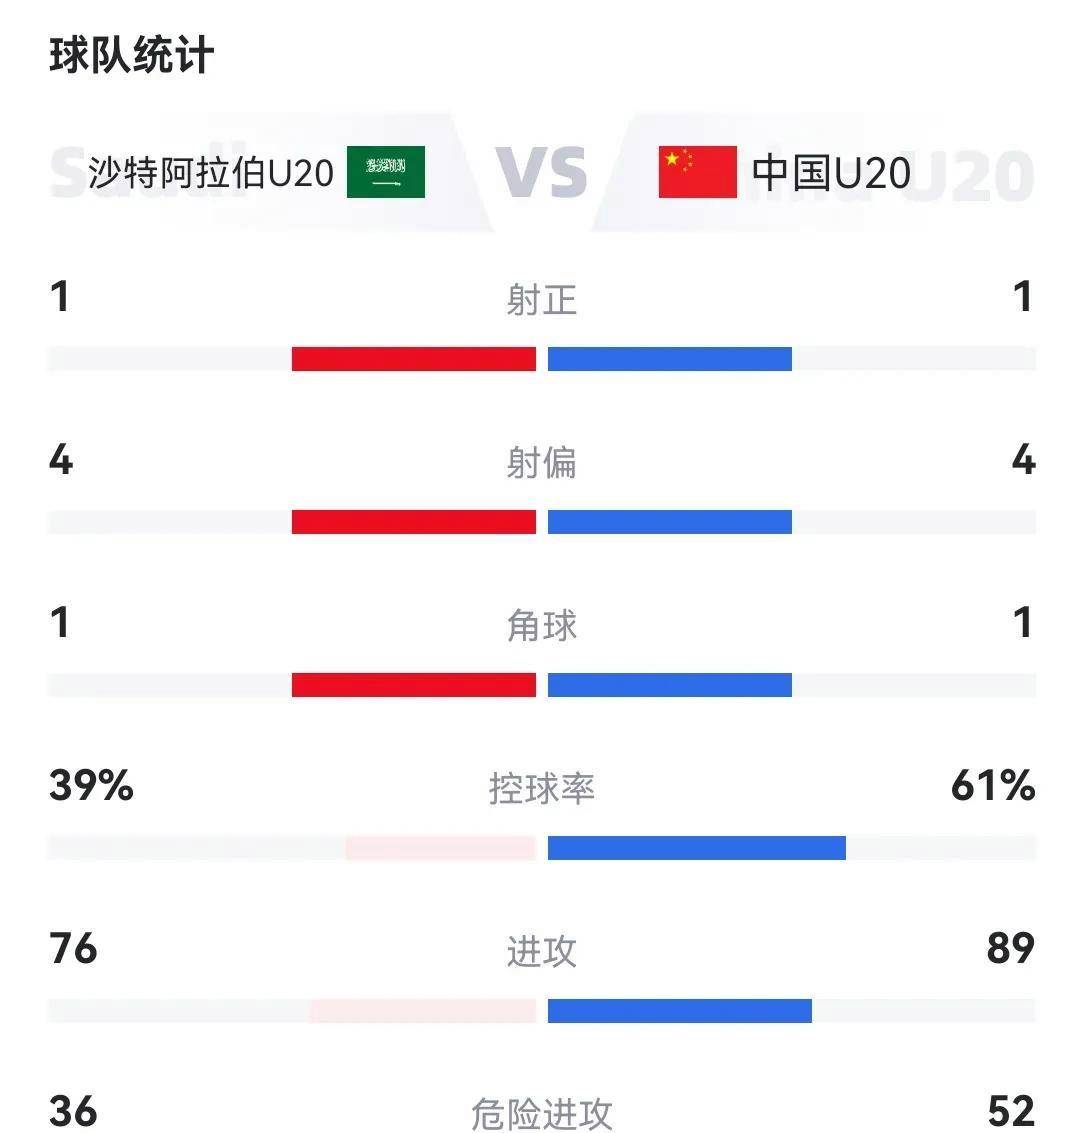Click the China flag icon
The image size is (1084, 1133).
point(697,172)
